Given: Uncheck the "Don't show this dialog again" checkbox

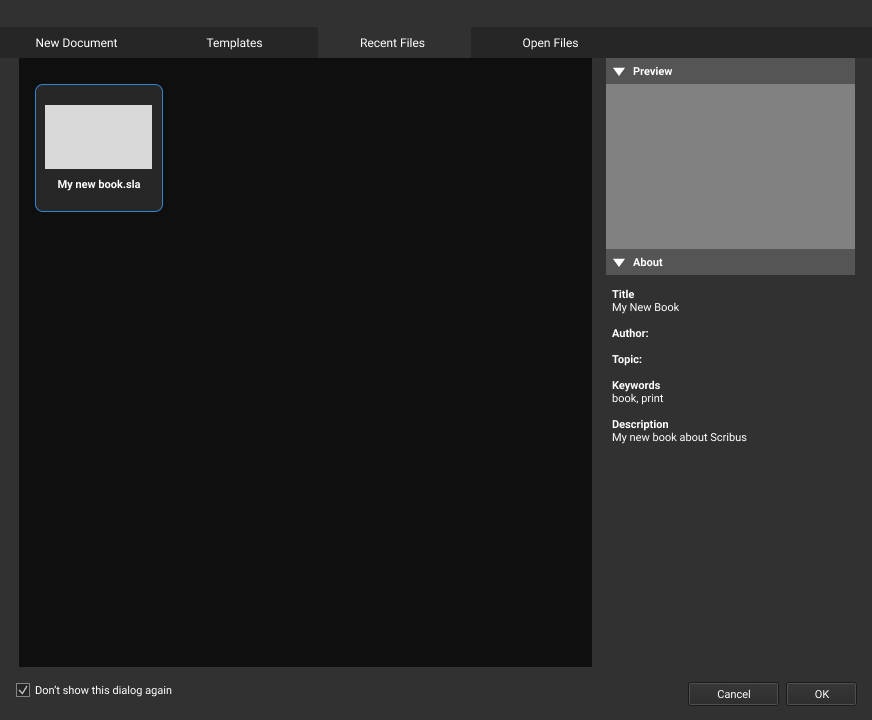Looking at the screenshot, I should (23, 691).
